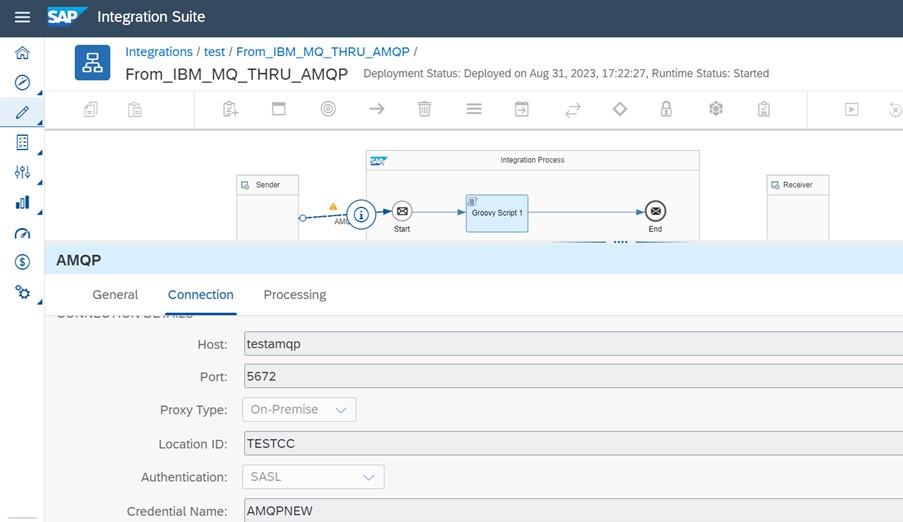Open the Discover compass icon in sidebar
The image size is (903, 522).
[22, 82]
